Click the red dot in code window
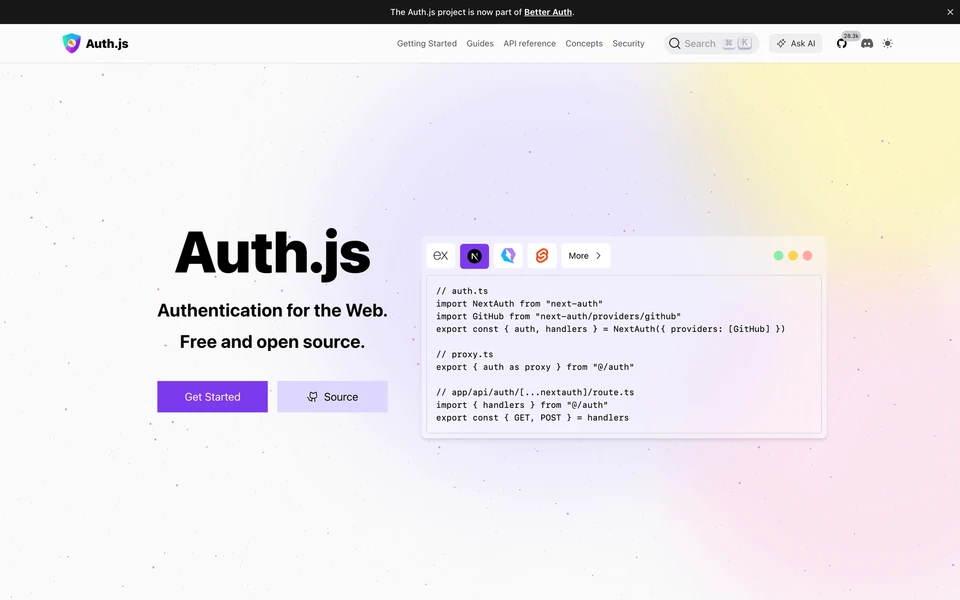The height and width of the screenshot is (600, 960). tap(808, 256)
